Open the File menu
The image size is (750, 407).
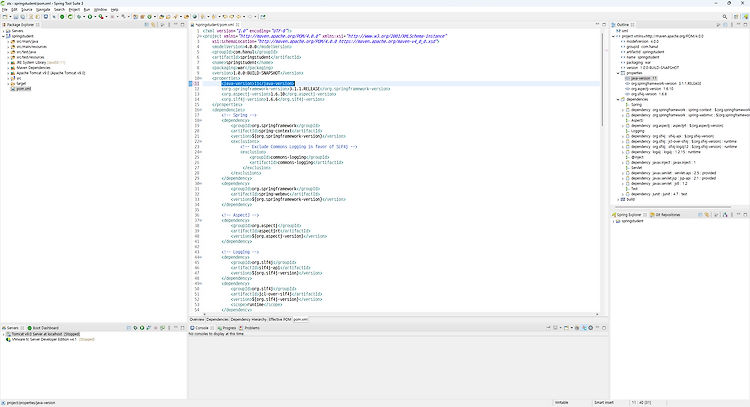click(x=4, y=10)
